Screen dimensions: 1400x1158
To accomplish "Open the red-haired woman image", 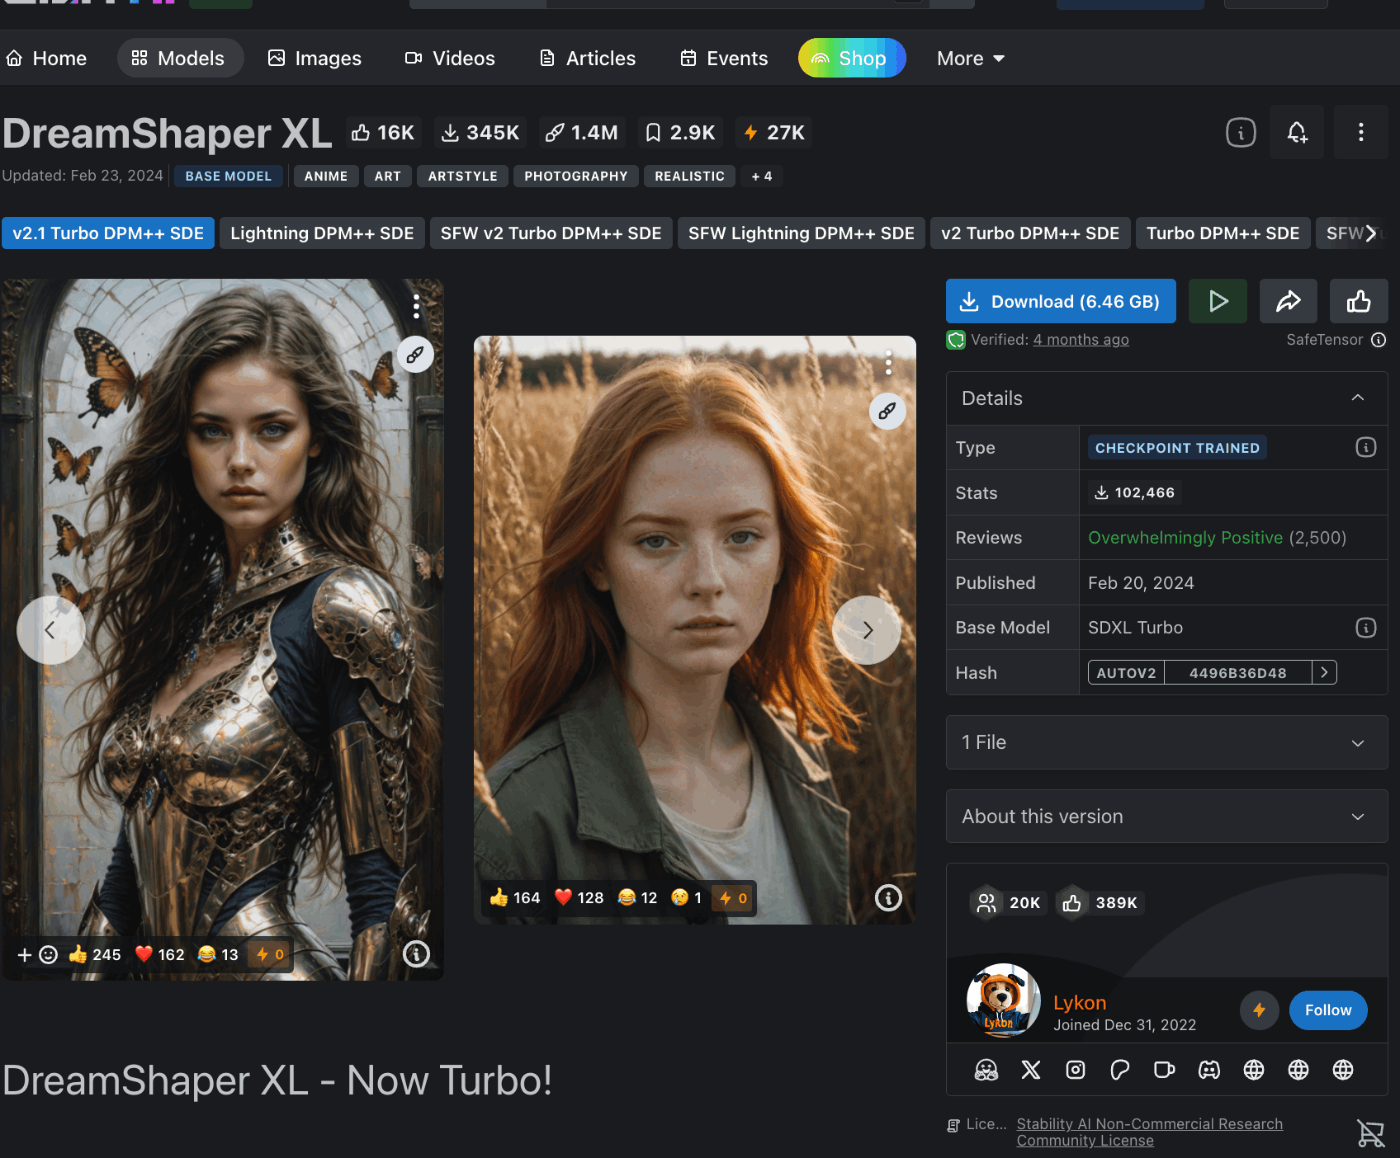I will (x=695, y=630).
